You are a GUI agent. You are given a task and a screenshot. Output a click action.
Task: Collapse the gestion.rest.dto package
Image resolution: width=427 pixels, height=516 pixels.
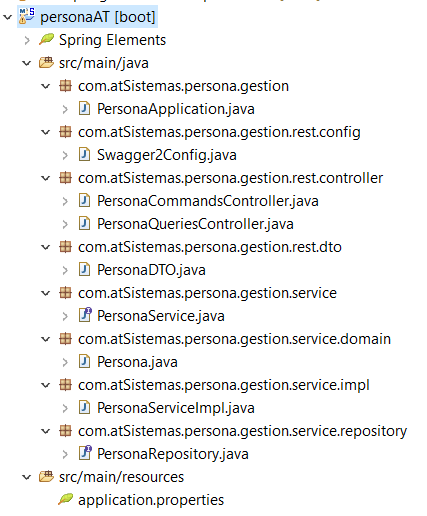pos(45,247)
